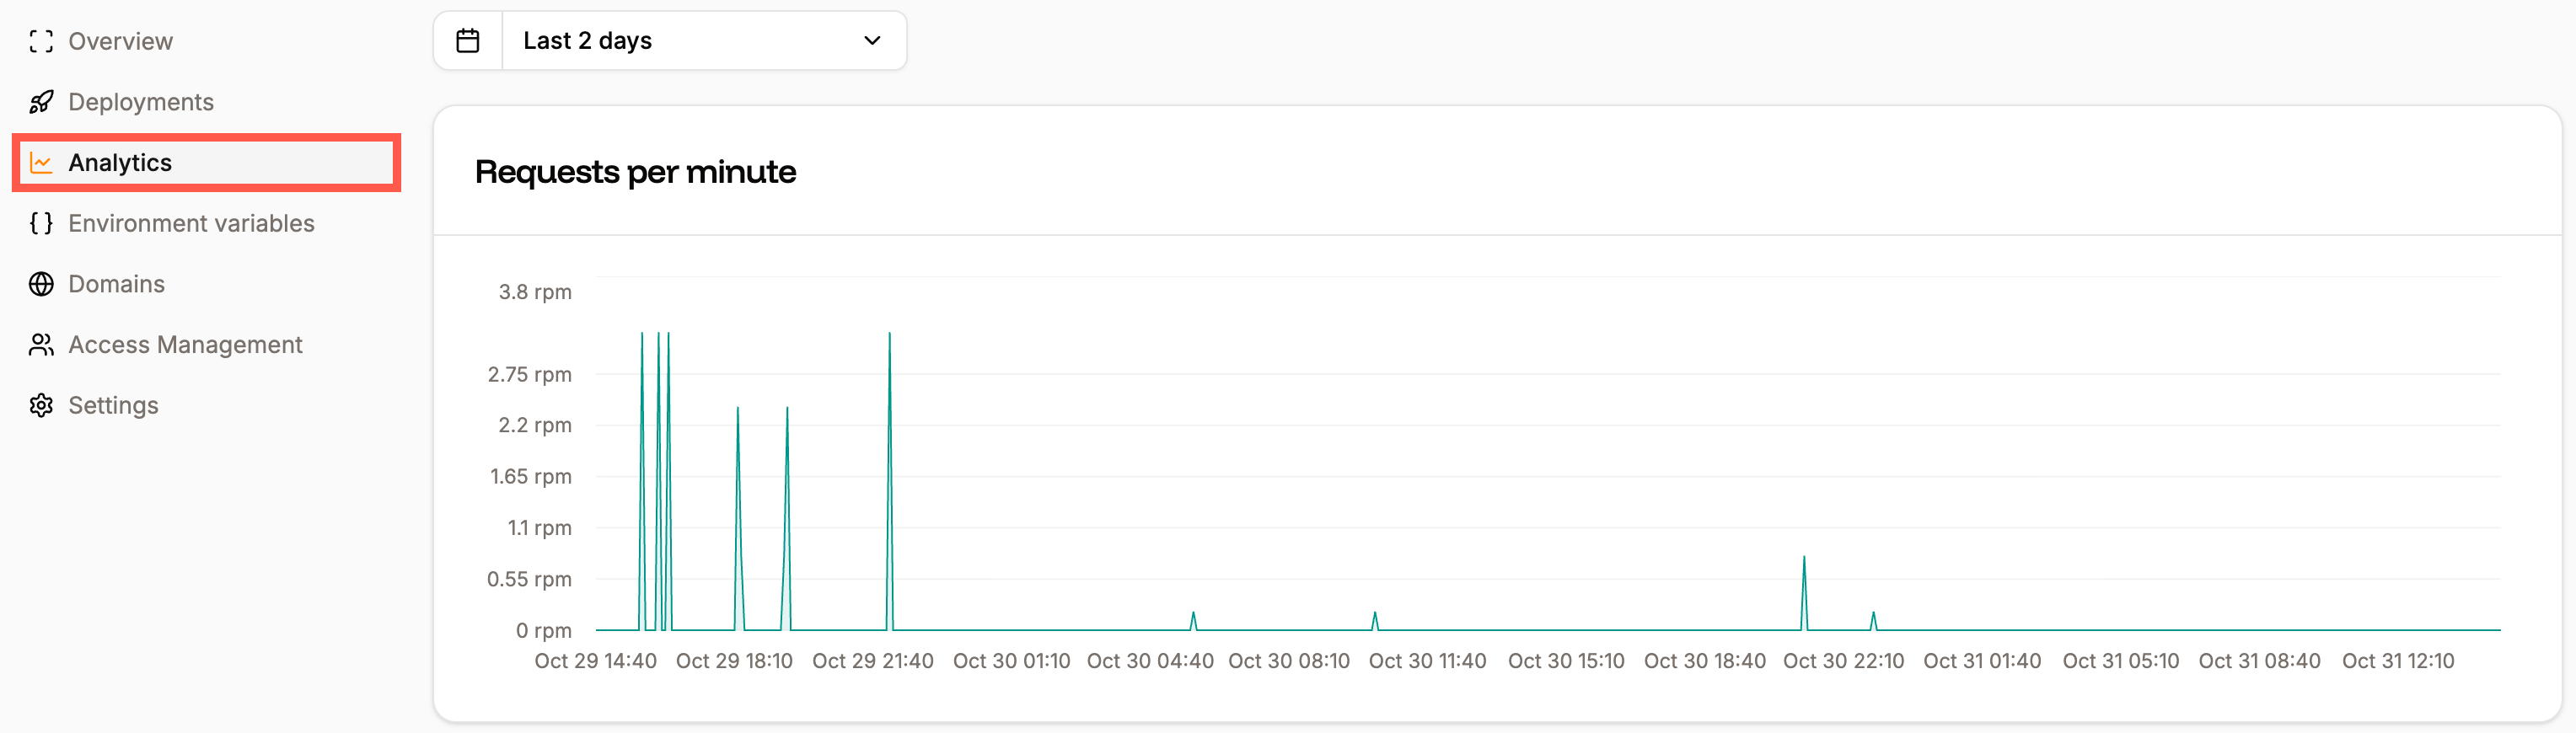Click the Requests per minute chart title
The width and height of the screenshot is (2576, 733).
636,171
